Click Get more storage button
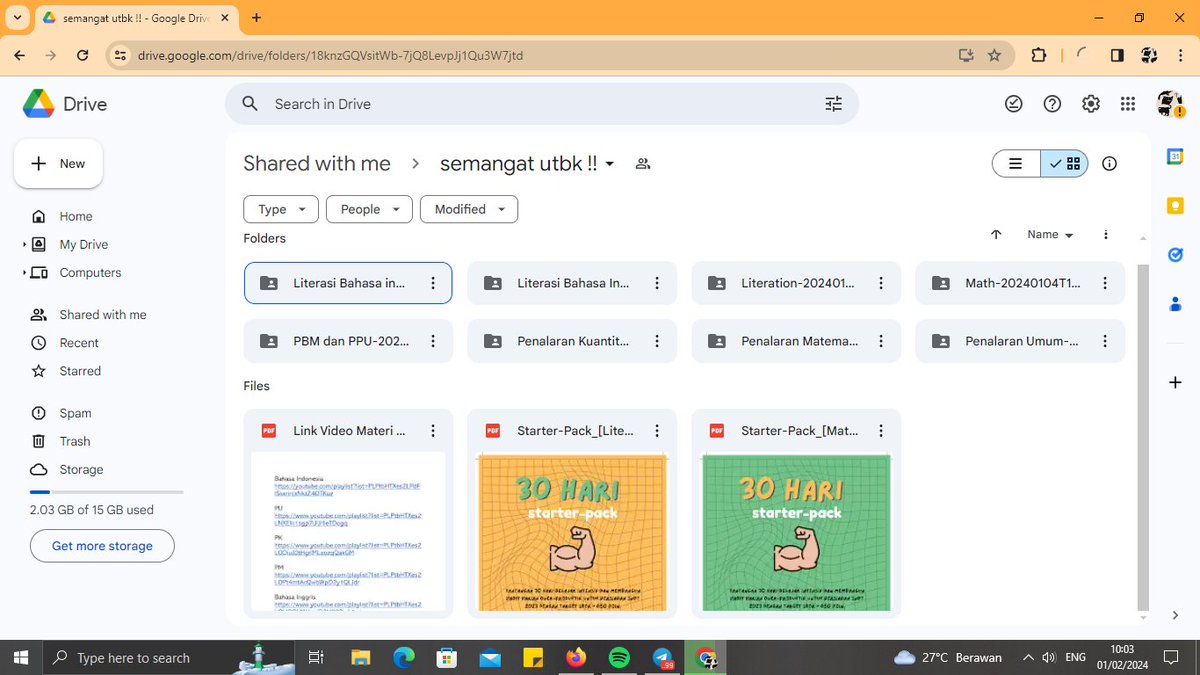This screenshot has width=1200, height=675. coord(102,546)
